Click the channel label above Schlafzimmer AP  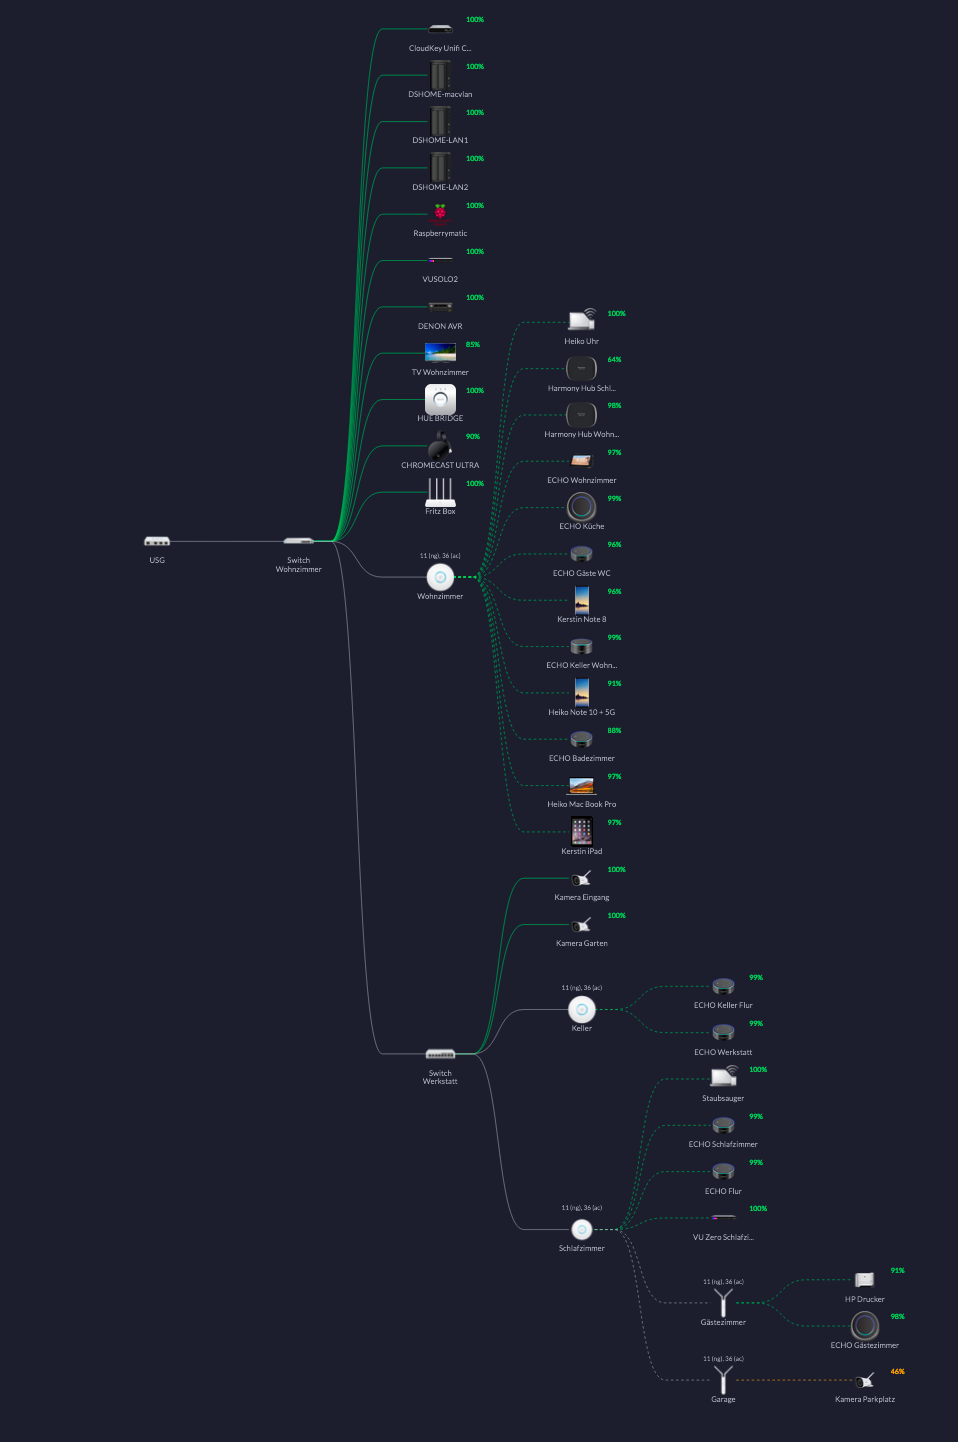[x=582, y=1208]
